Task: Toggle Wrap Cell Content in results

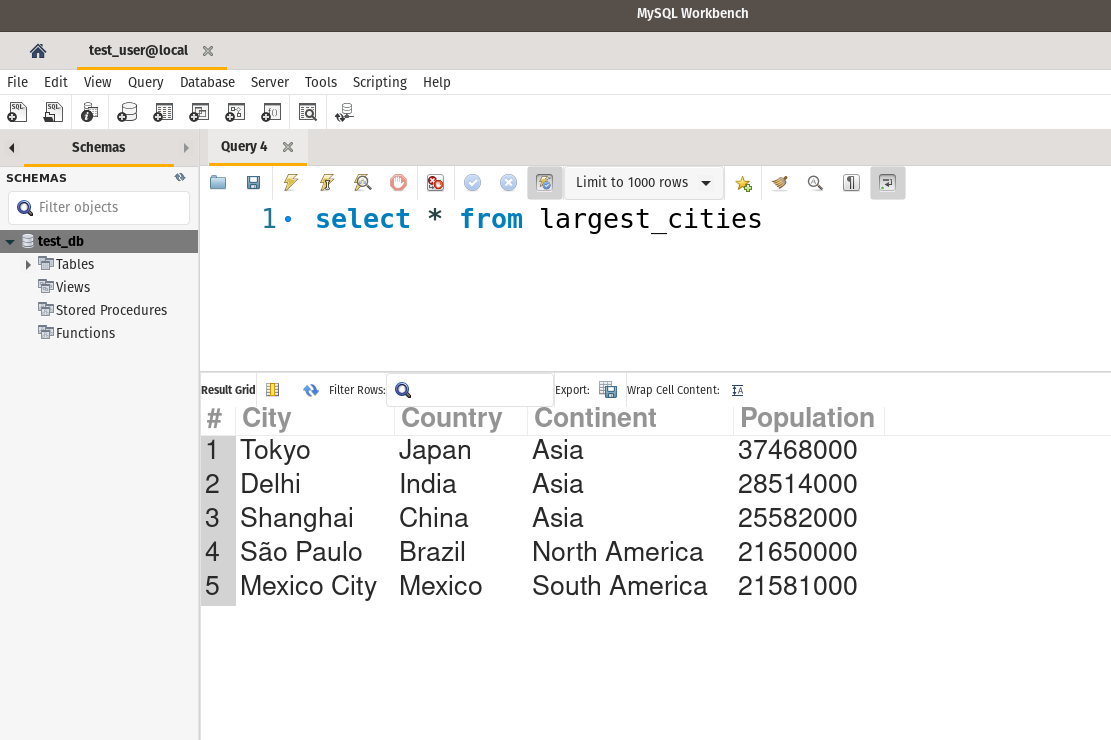Action: (737, 390)
